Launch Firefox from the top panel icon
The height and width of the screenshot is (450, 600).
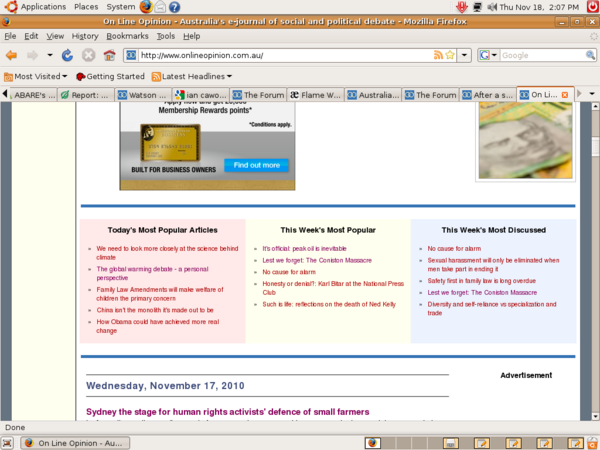pyautogui.click(x=146, y=7)
